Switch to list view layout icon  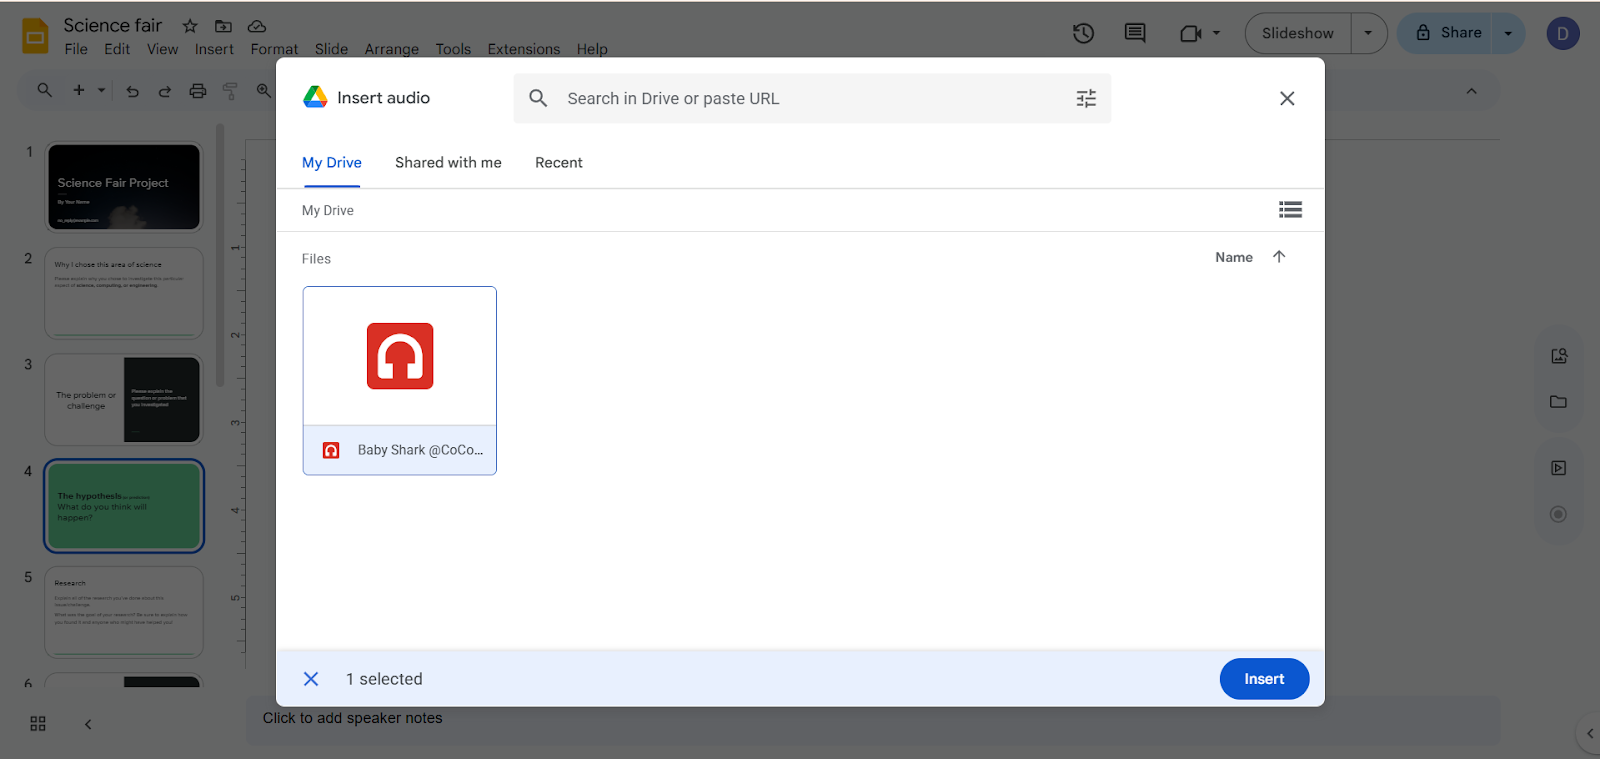coord(1290,210)
